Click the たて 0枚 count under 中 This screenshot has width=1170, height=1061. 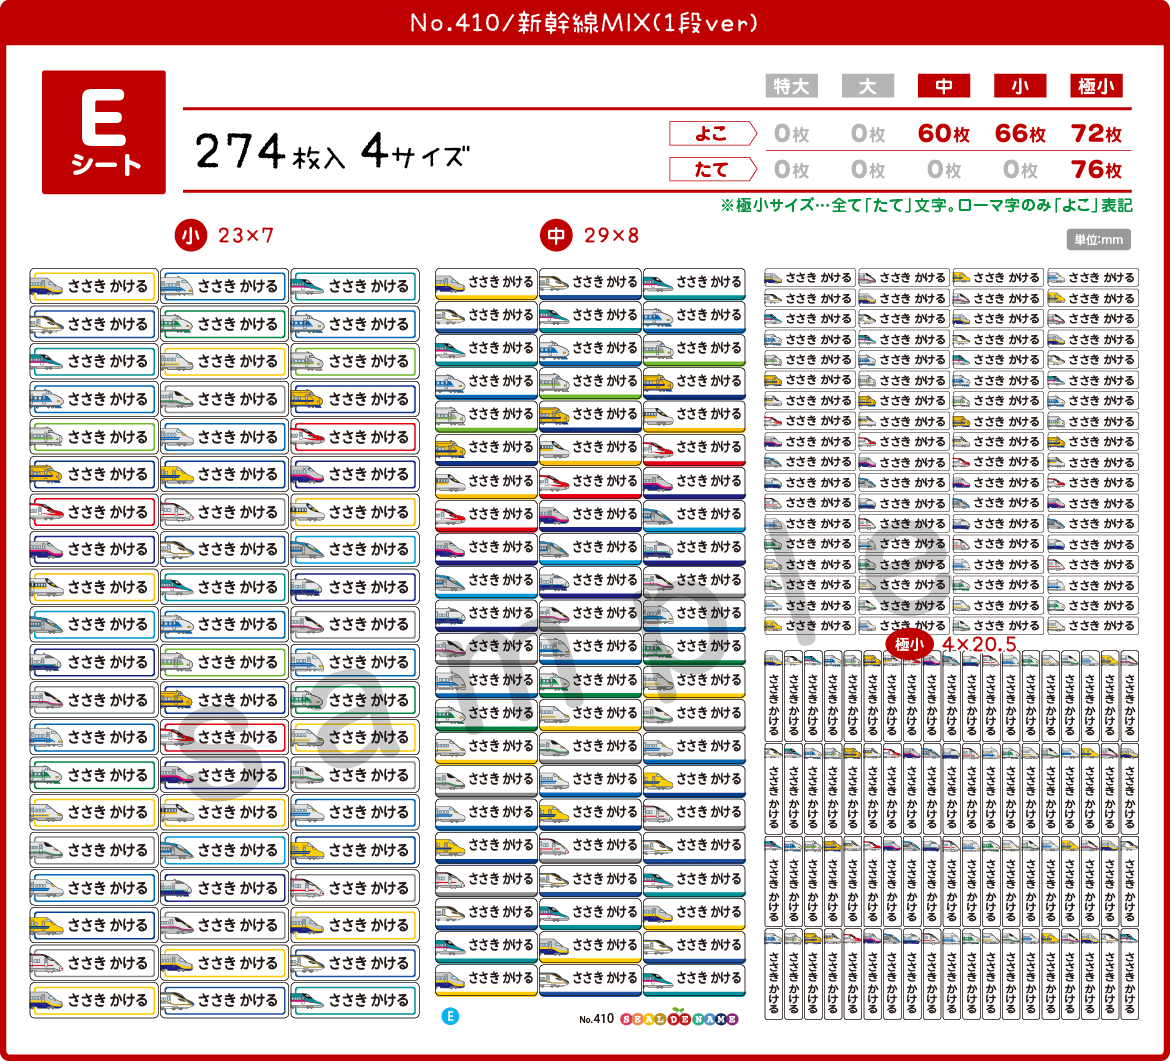(x=945, y=169)
